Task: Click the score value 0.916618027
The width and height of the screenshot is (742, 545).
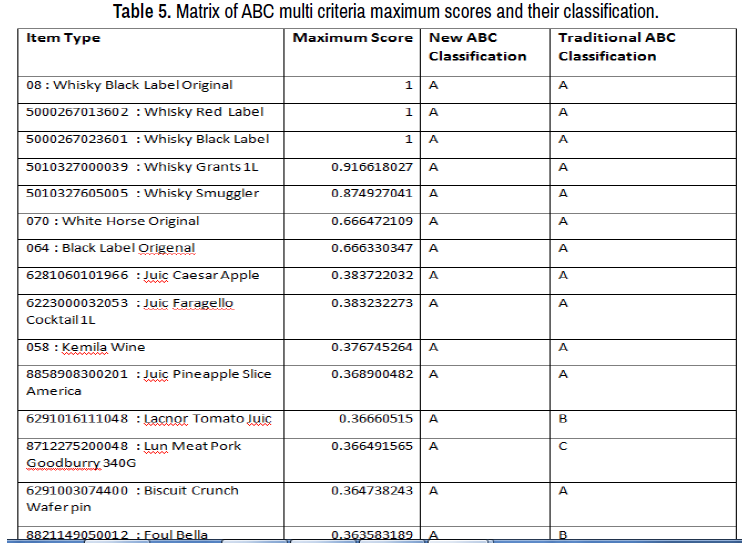Action: (371, 167)
